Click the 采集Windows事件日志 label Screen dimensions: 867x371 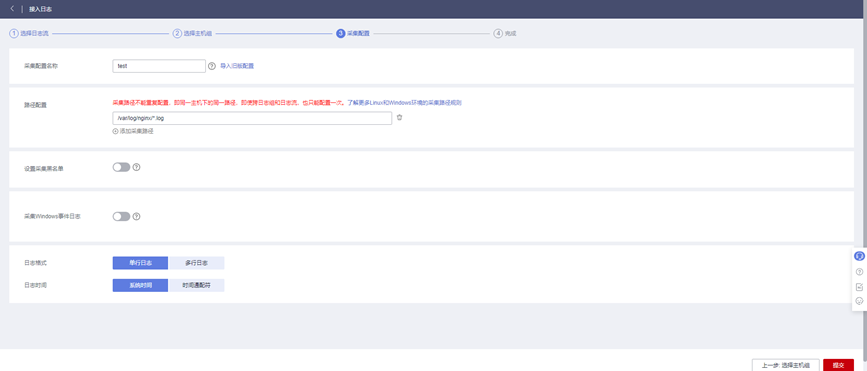tap(53, 217)
